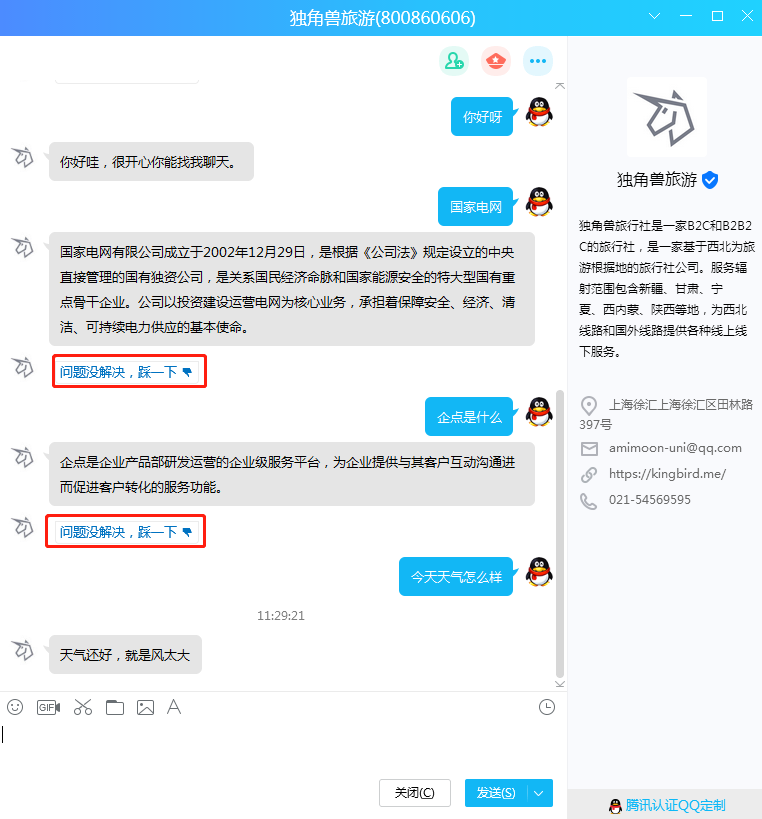Click the green add-friend icon
The image size is (762, 819).
[x=454, y=61]
